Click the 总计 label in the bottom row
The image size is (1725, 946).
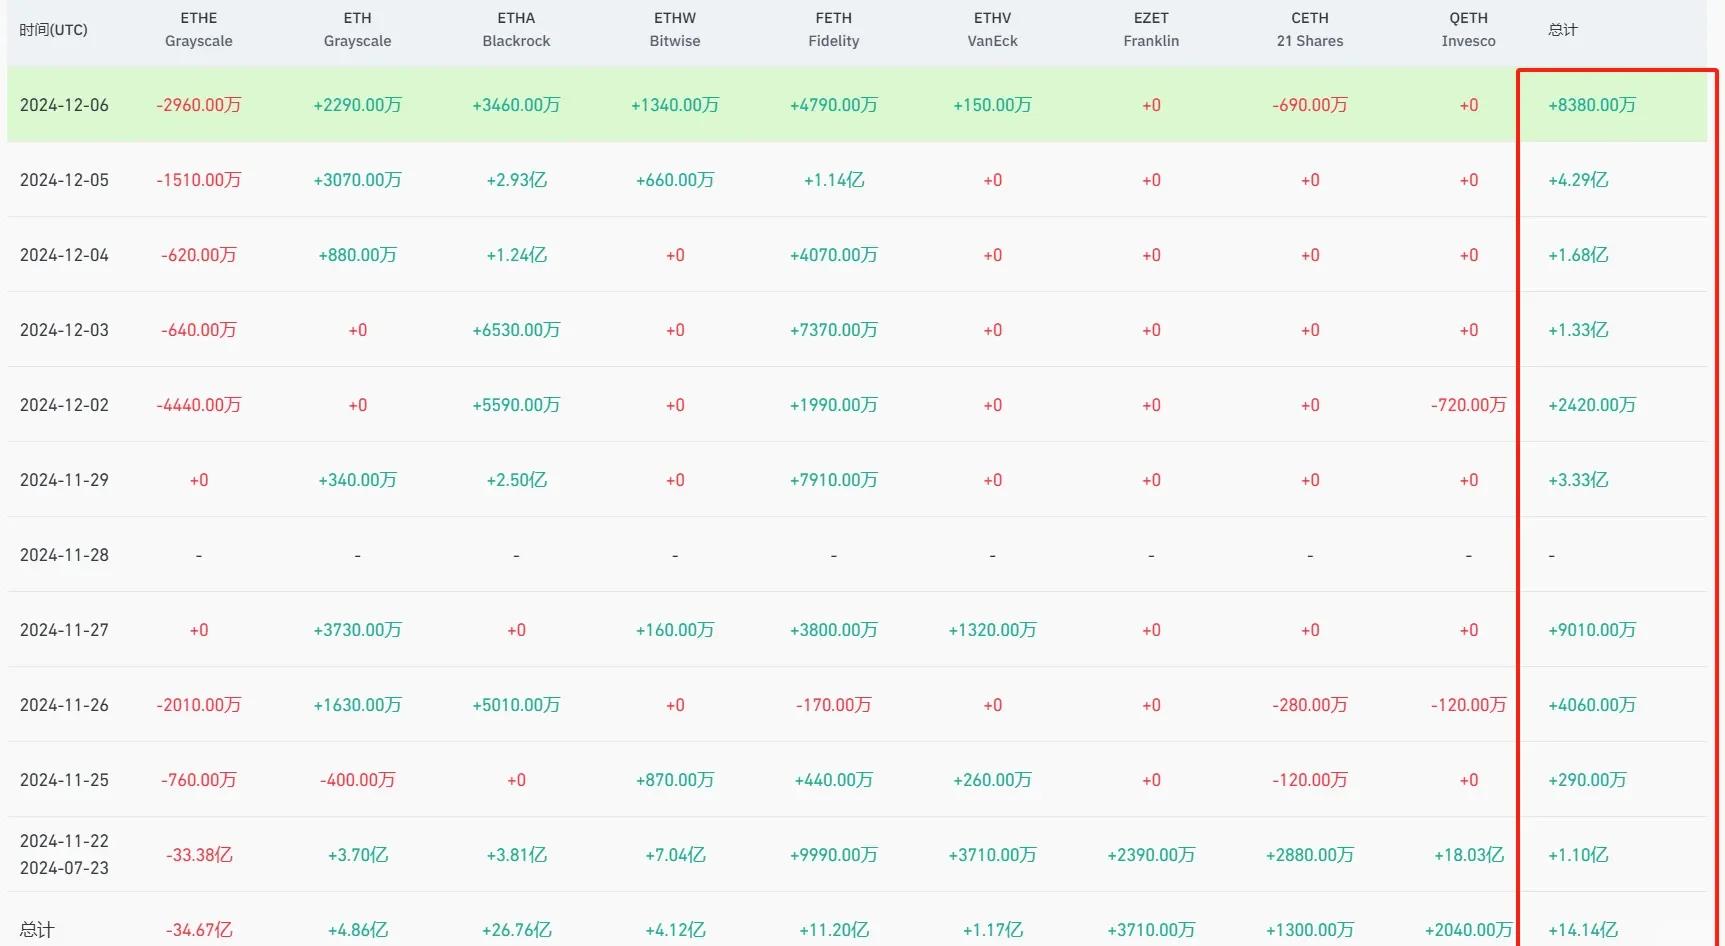click(x=37, y=930)
